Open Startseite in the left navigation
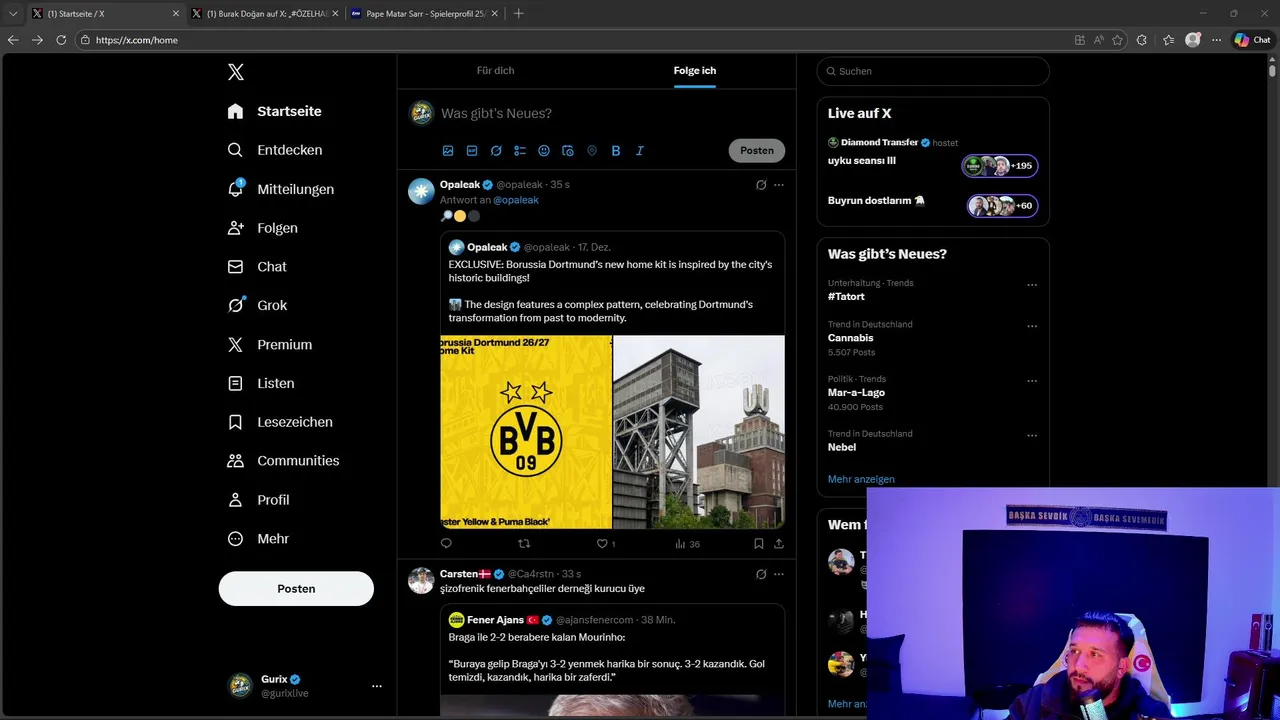Image resolution: width=1280 pixels, height=720 pixels. coord(274,111)
